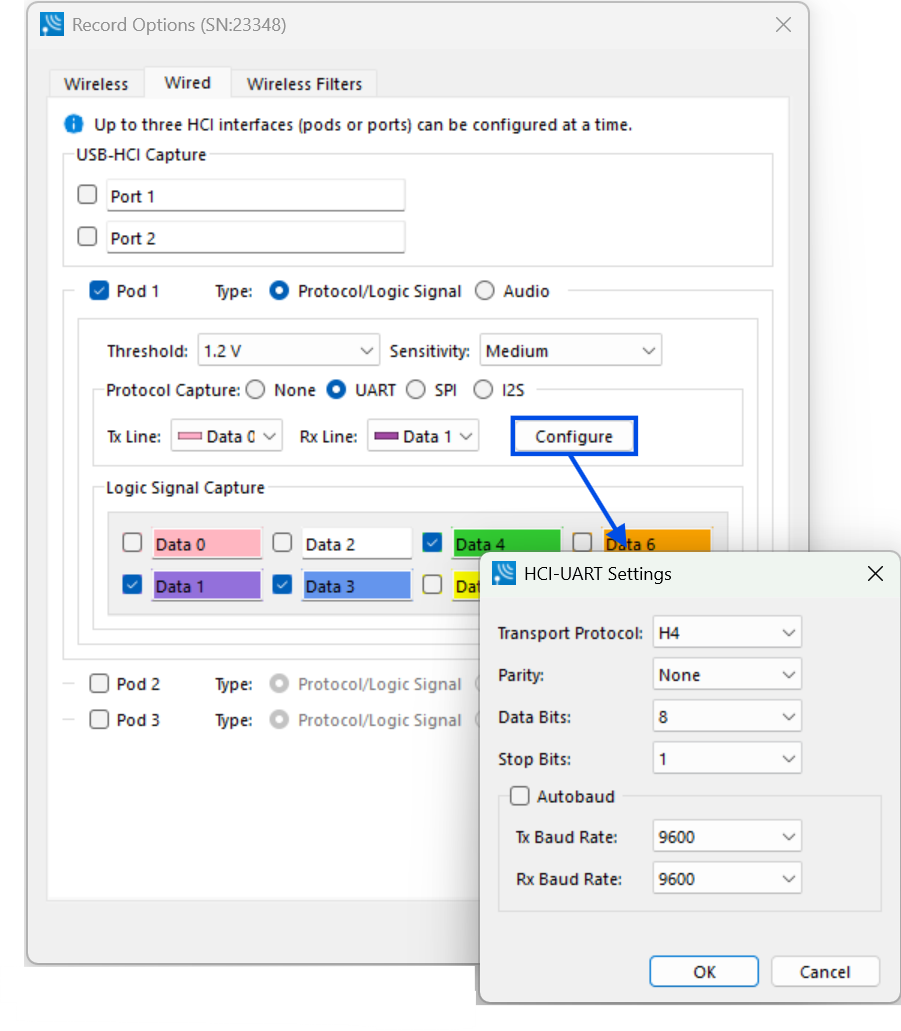Open the Wireless Filters tab
This screenshot has height=1031, width=901.
(x=304, y=84)
